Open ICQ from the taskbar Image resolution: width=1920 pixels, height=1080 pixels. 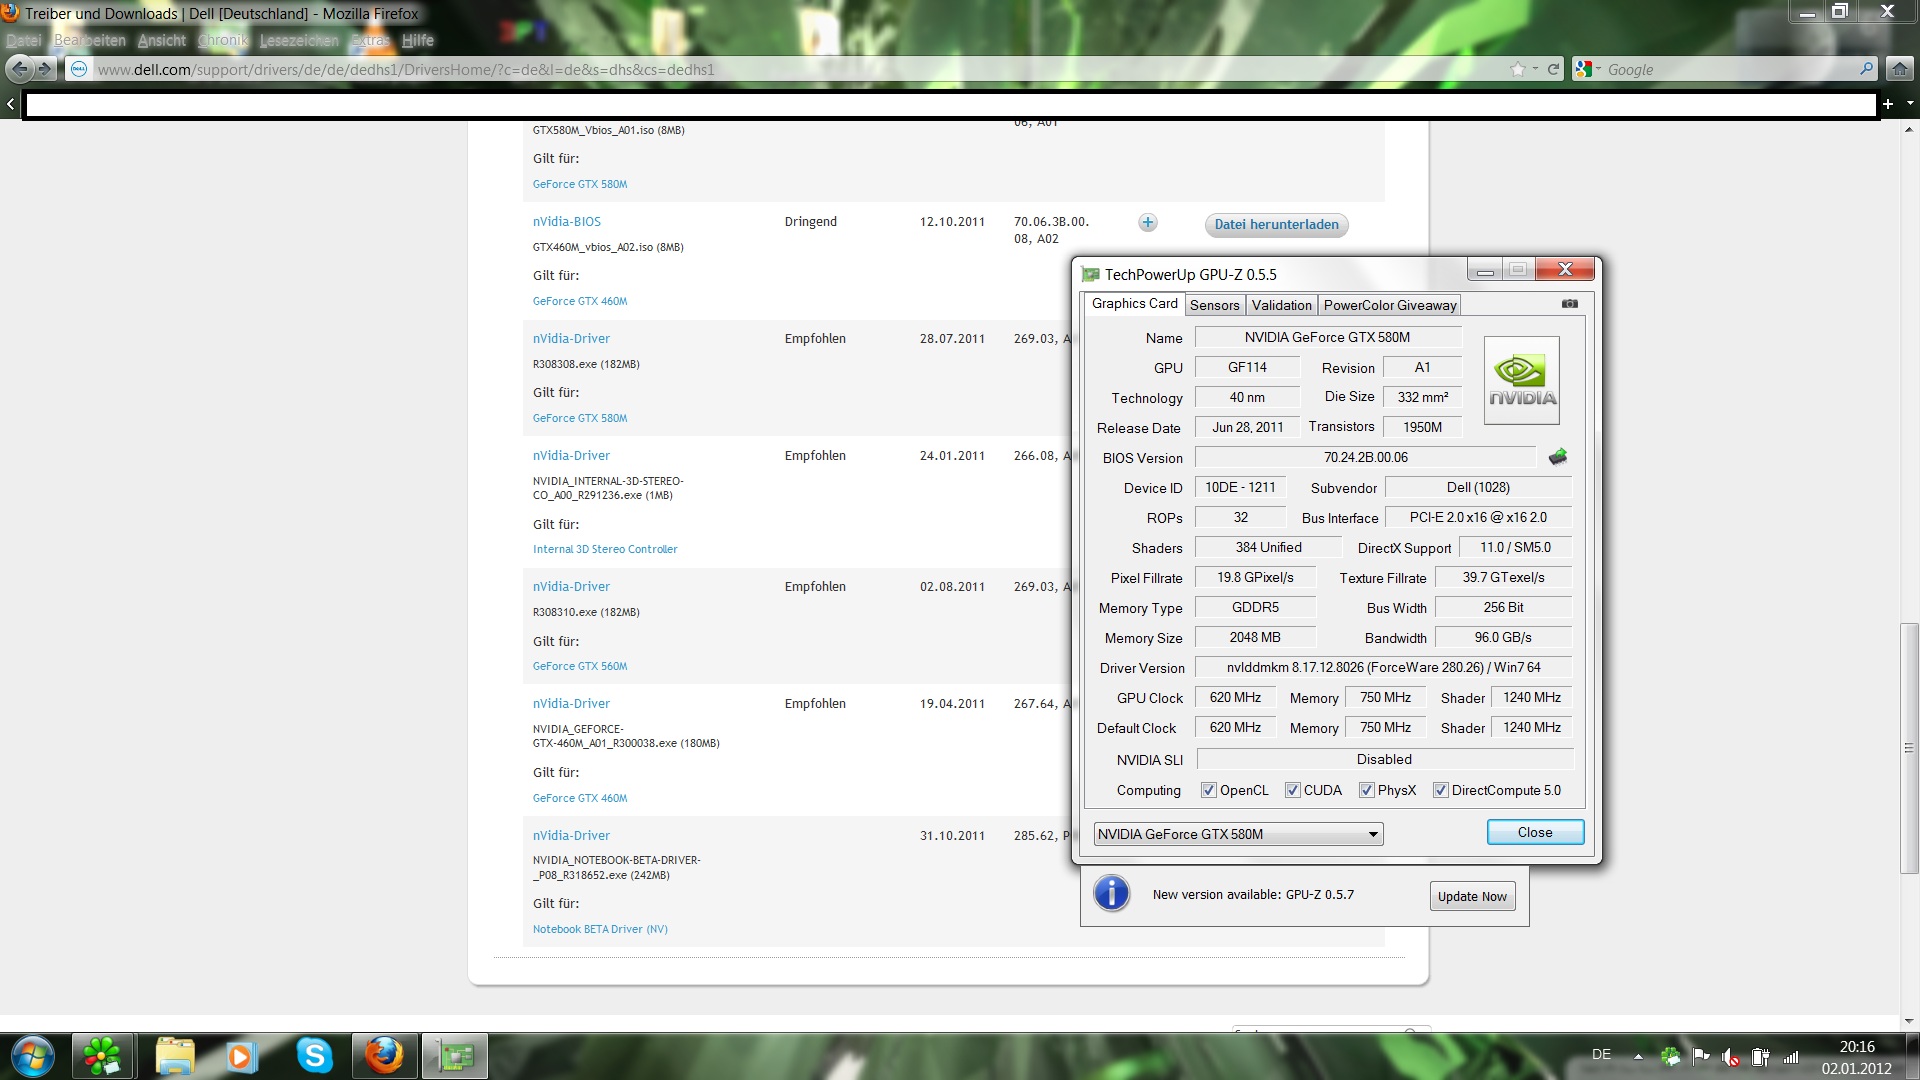coord(102,1056)
